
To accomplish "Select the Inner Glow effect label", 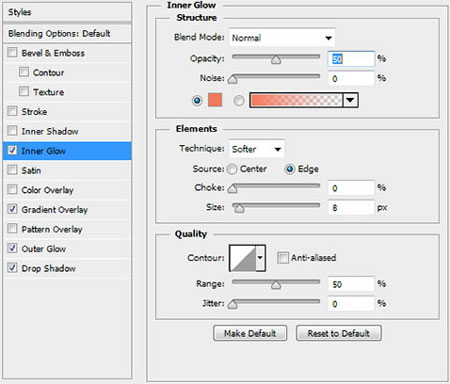I will pyautogui.click(x=44, y=151).
